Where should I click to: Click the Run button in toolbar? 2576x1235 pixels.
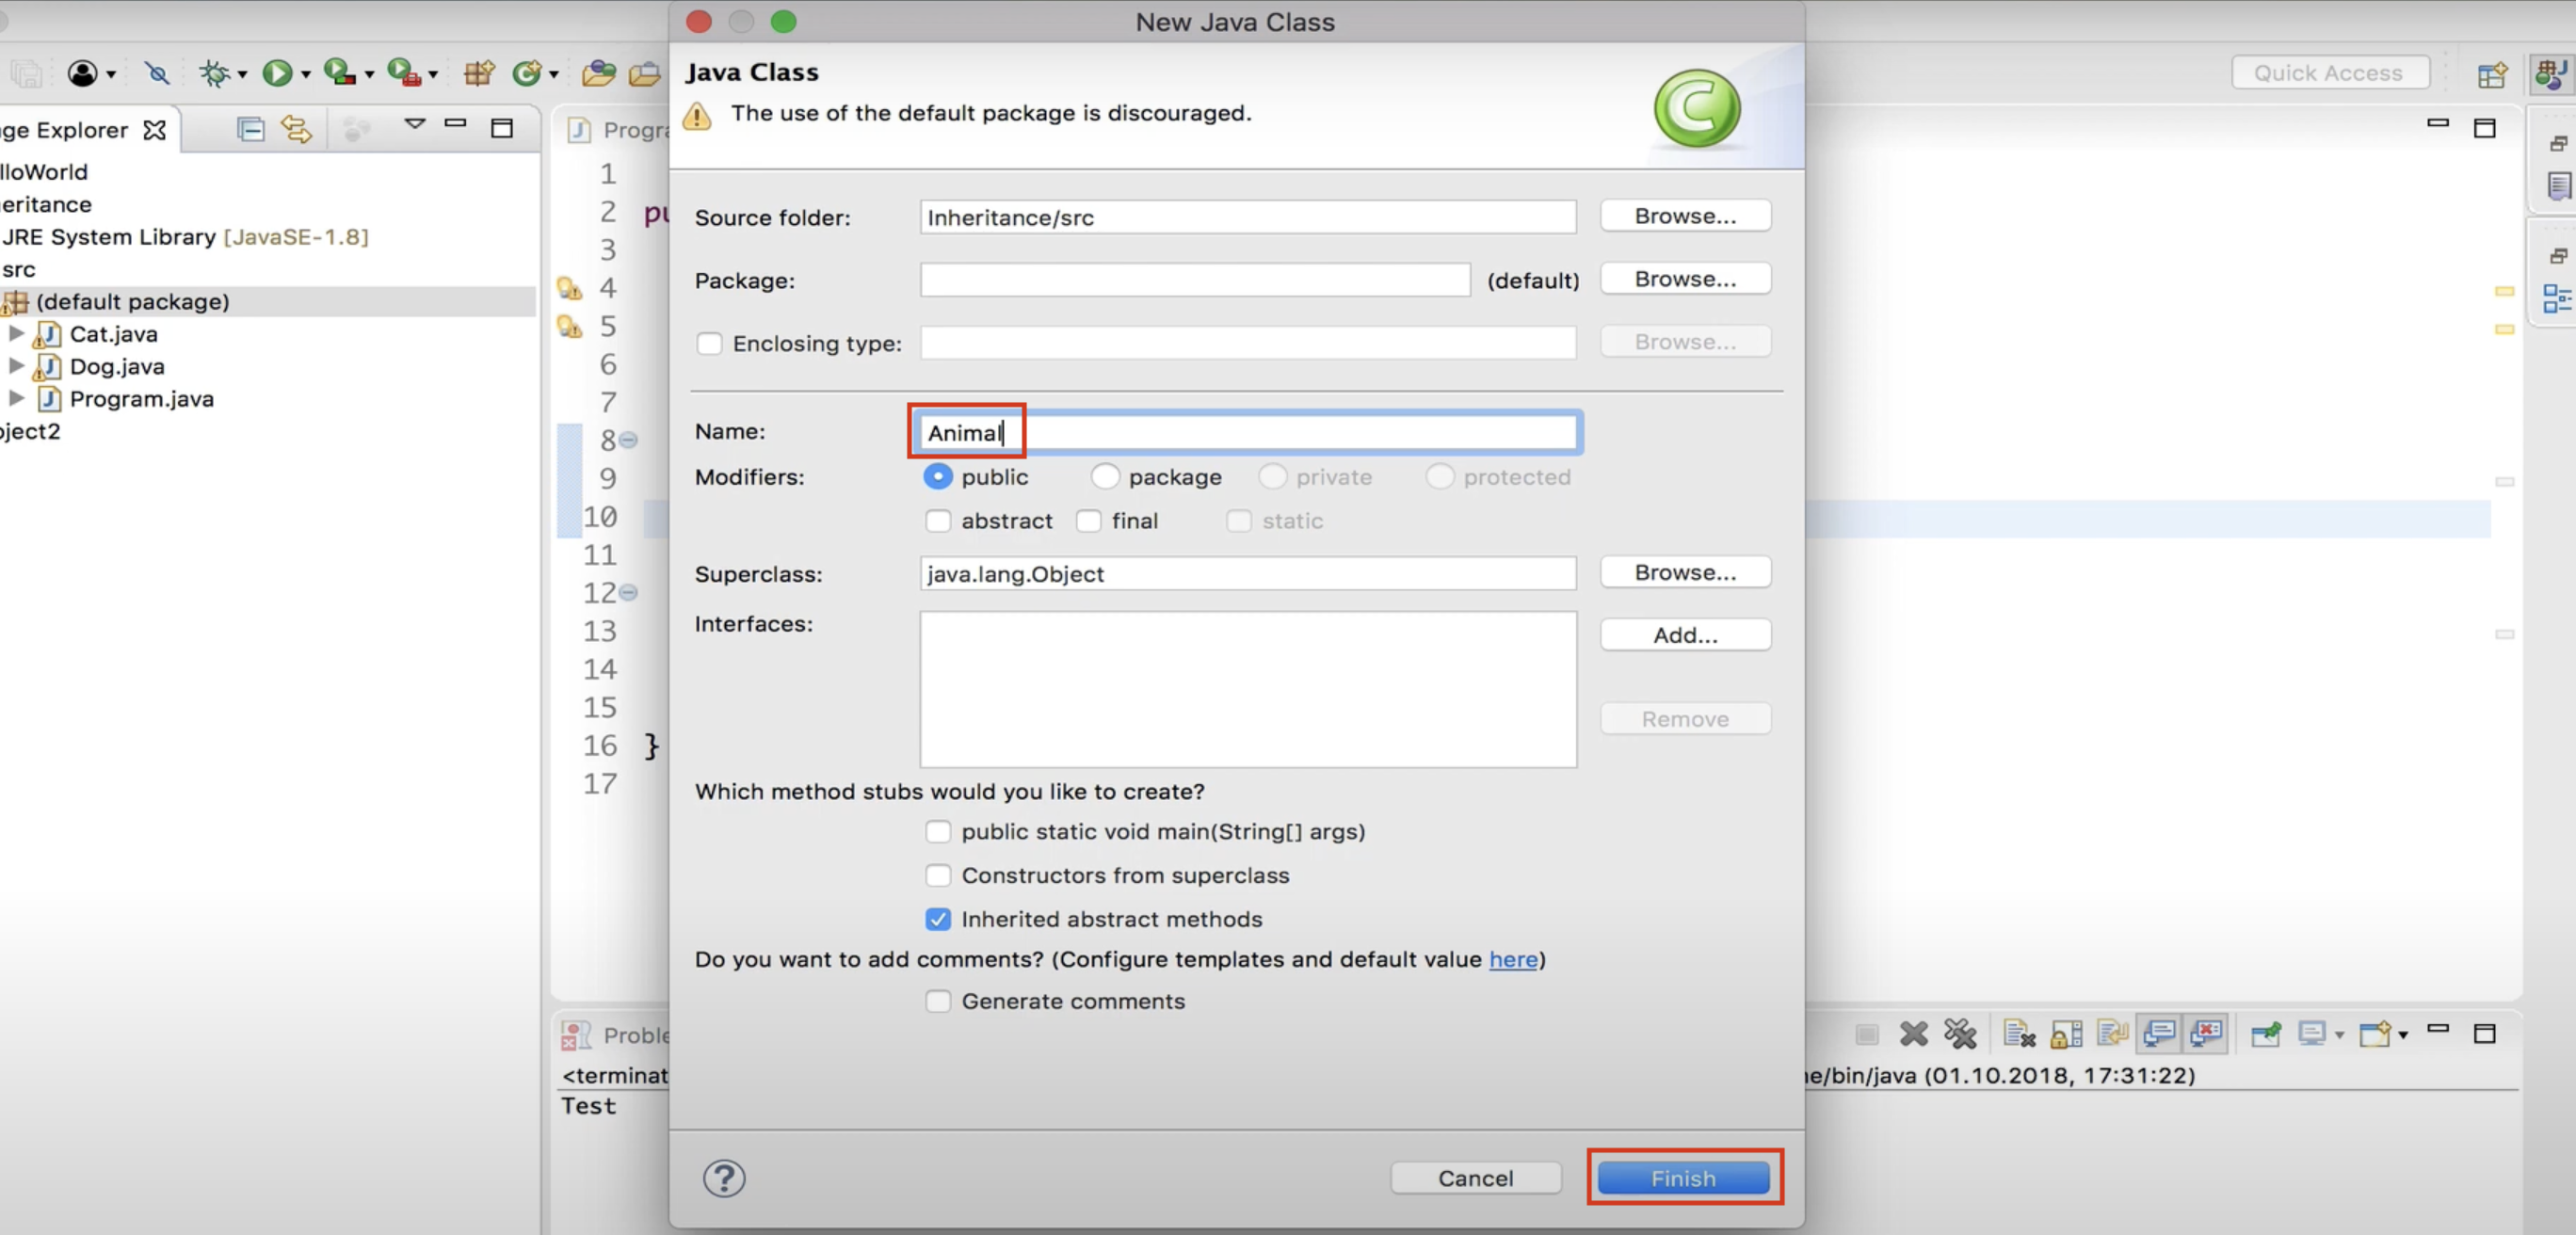[276, 72]
